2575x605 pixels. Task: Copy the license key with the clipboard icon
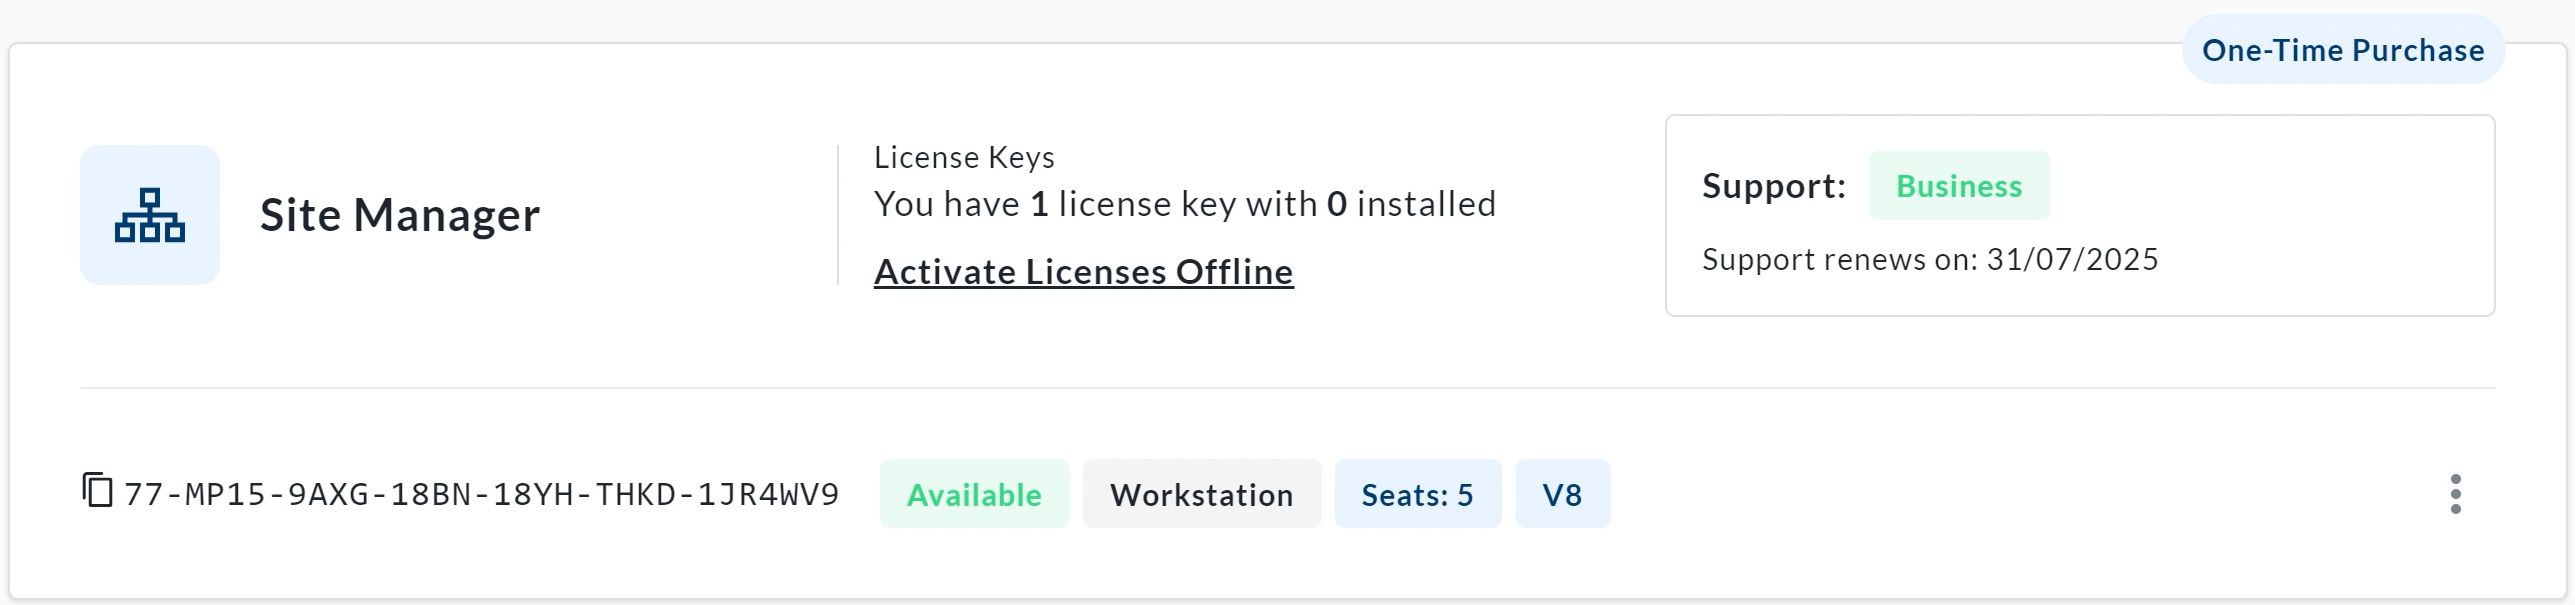[x=97, y=491]
